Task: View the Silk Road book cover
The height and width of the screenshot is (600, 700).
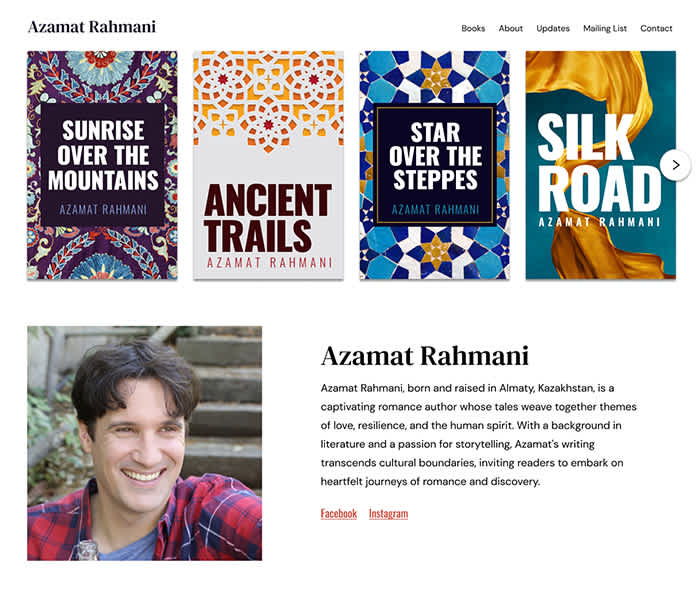Action: coord(600,165)
